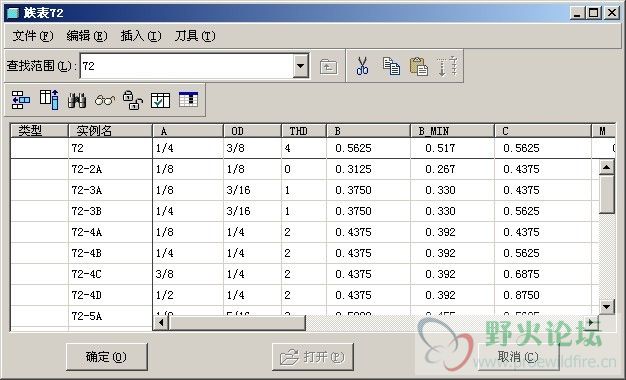
Task: Click the lock/unlock instance icon
Action: (x=133, y=100)
